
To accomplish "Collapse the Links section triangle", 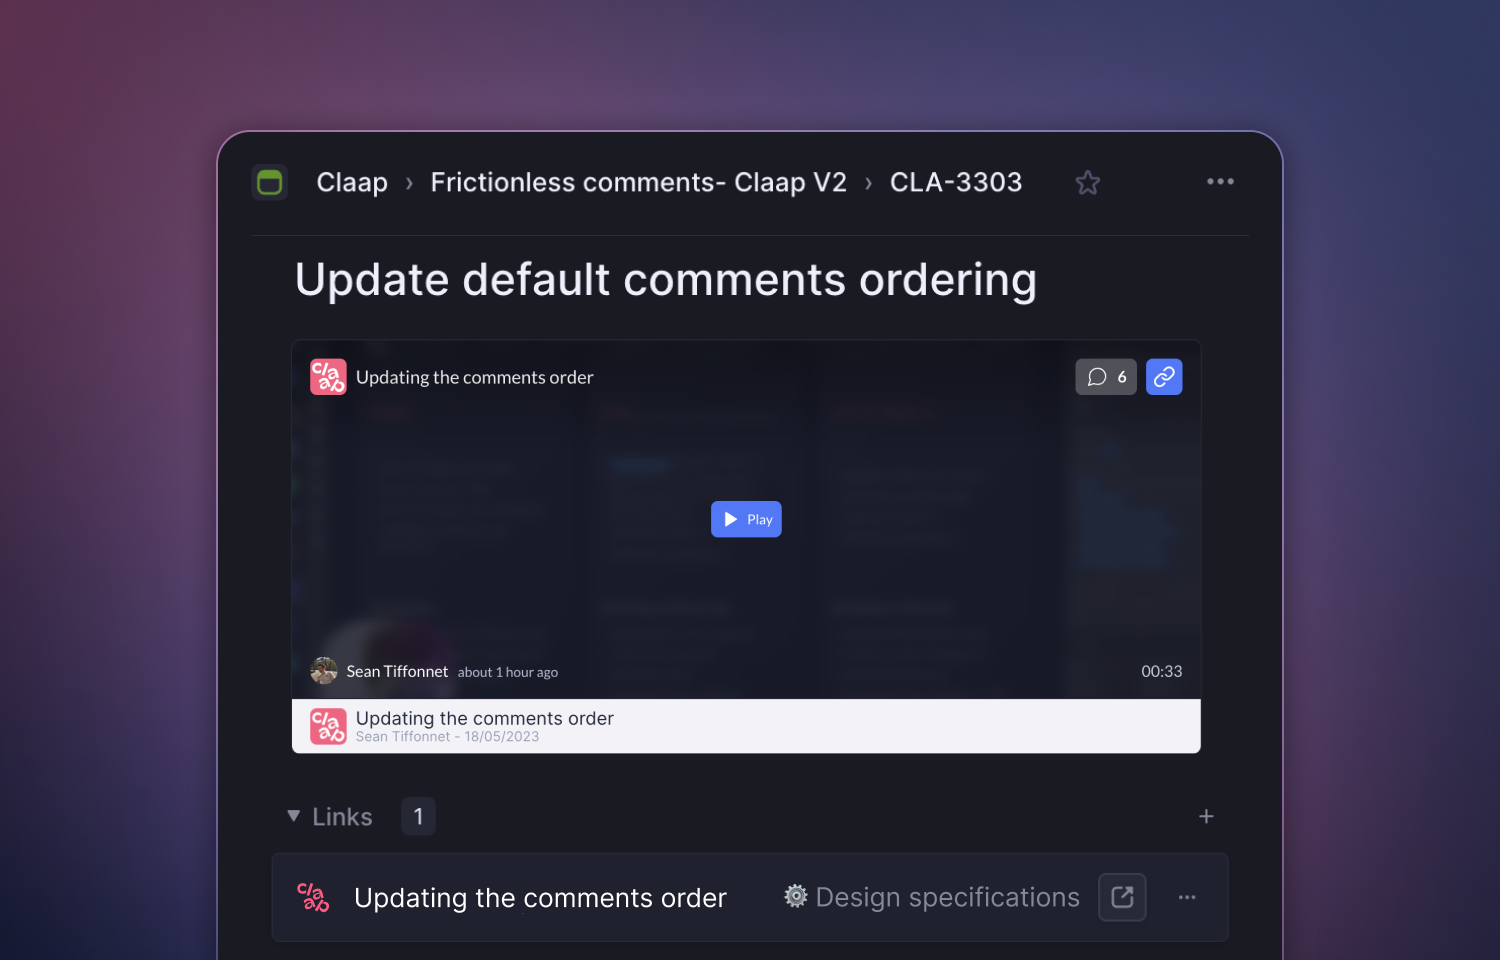I will tap(294, 816).
